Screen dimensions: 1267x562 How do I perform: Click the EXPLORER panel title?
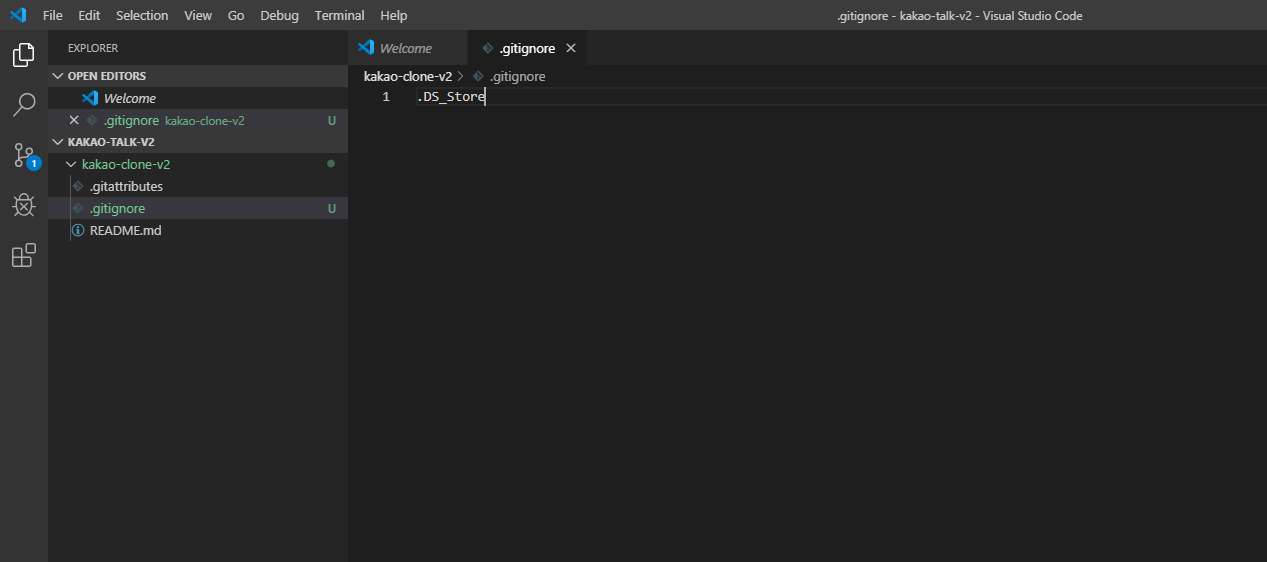pos(93,48)
